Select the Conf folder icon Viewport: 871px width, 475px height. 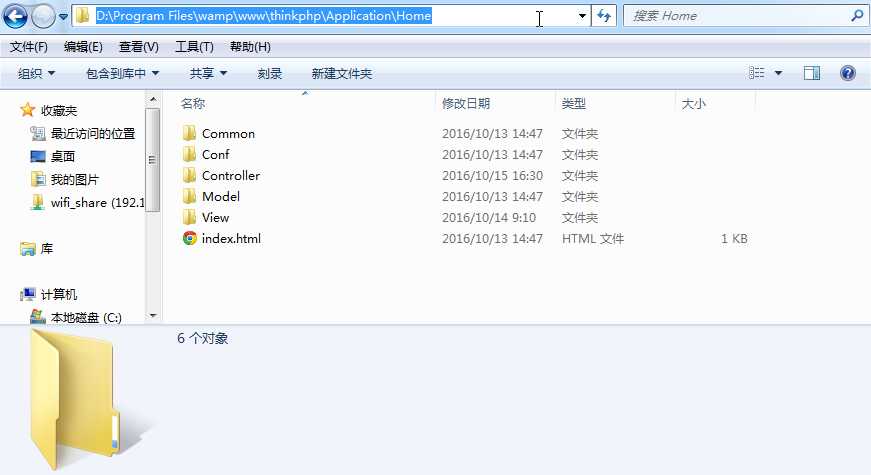click(x=189, y=154)
